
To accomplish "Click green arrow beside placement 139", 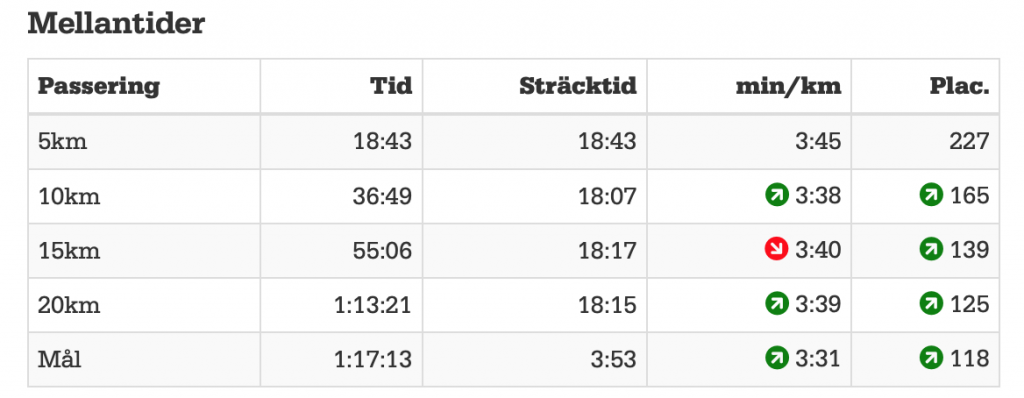I will click(931, 249).
